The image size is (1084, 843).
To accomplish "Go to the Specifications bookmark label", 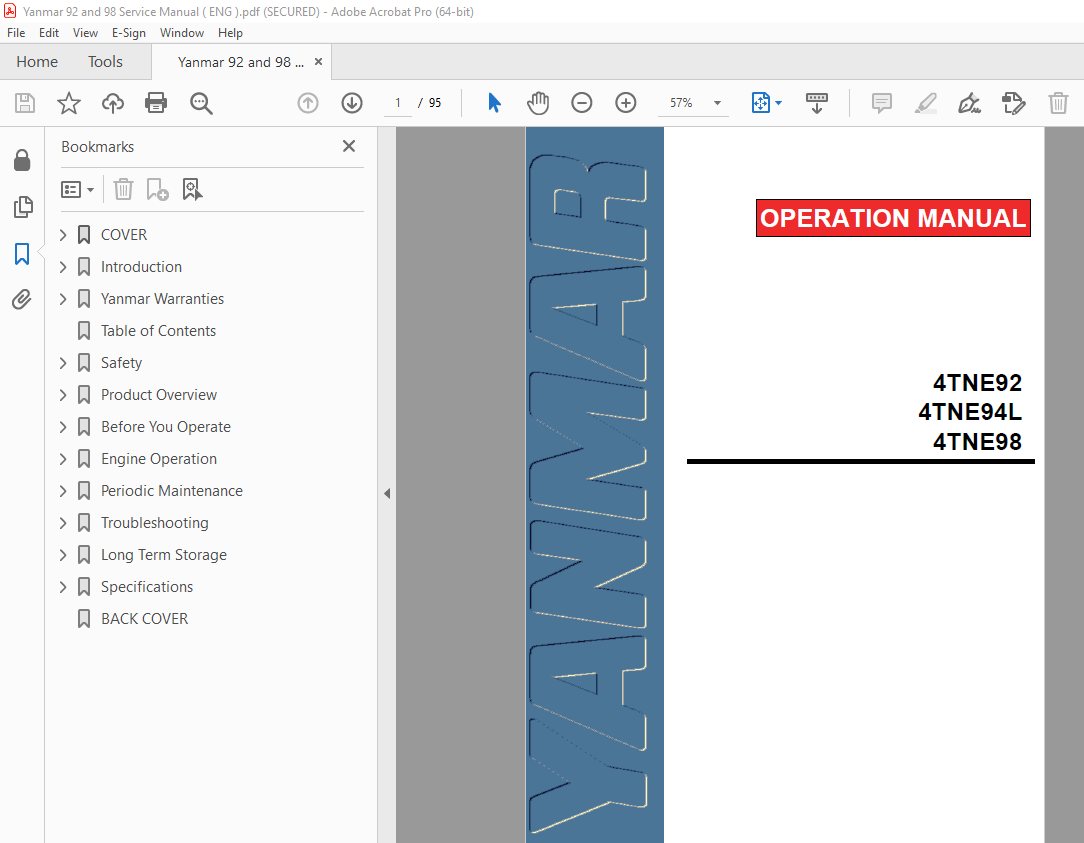I will [x=147, y=587].
